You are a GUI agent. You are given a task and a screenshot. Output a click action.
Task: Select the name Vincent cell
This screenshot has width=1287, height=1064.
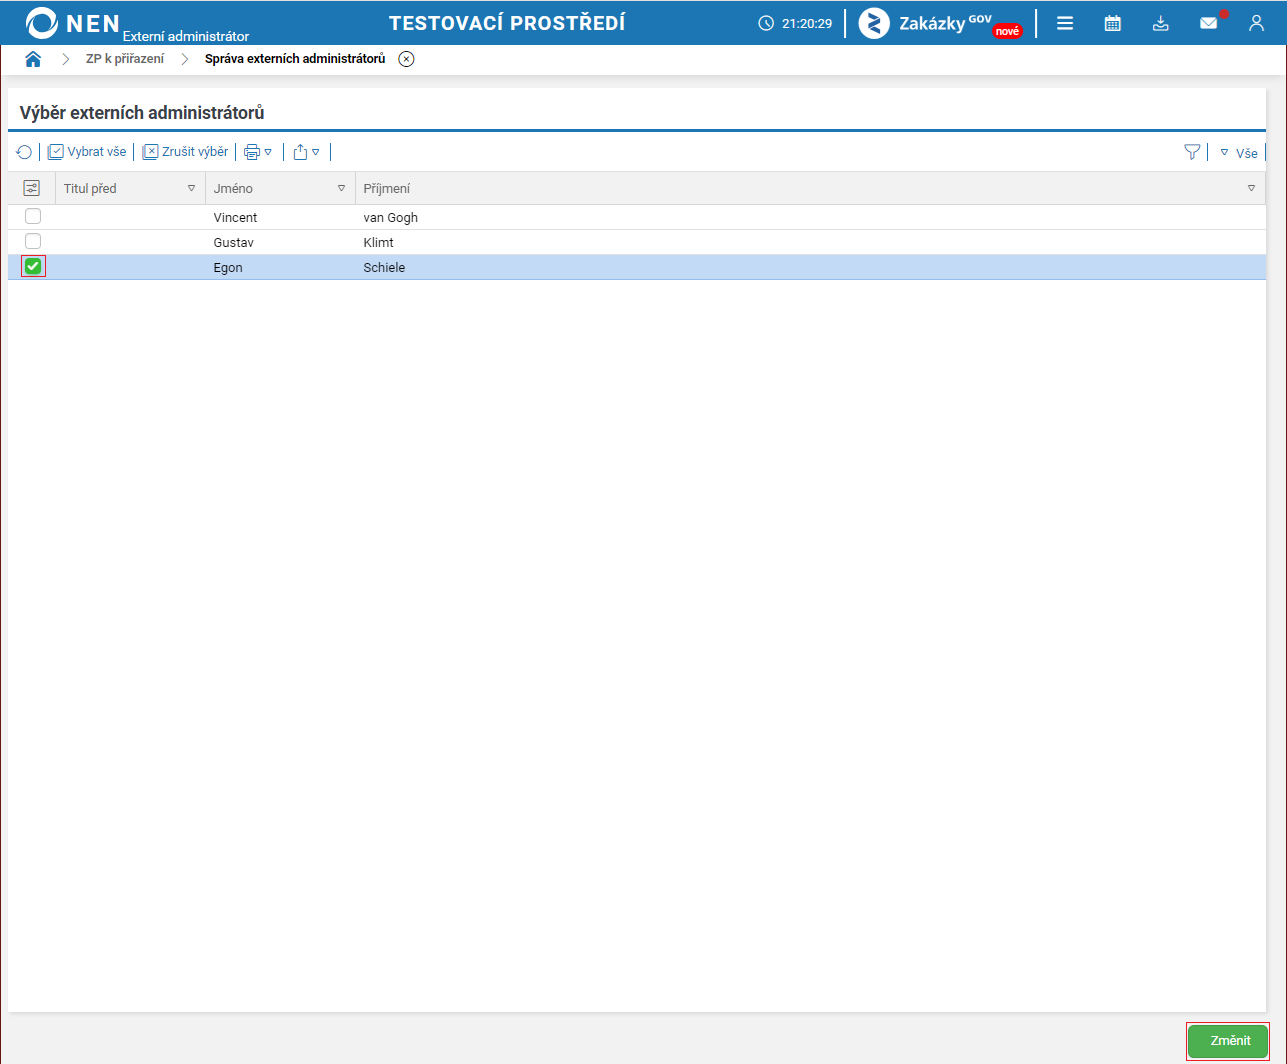click(x=235, y=217)
